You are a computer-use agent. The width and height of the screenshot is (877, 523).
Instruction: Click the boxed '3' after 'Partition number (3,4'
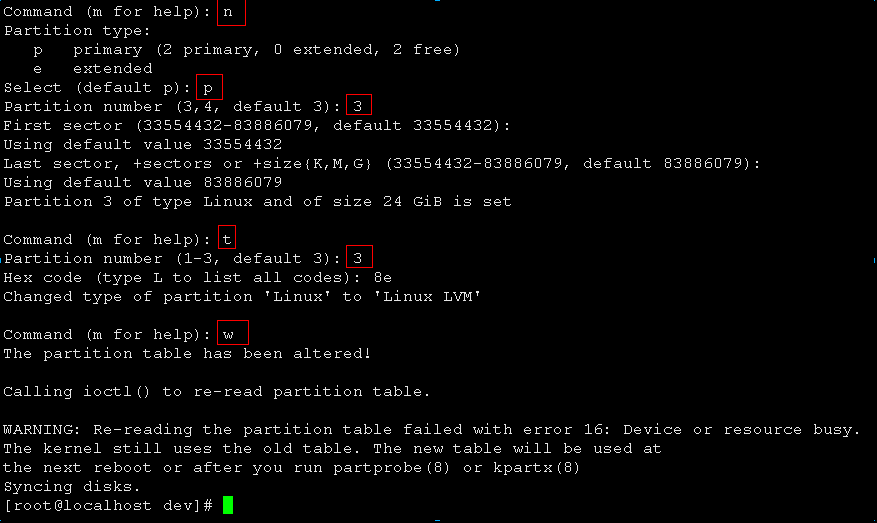(359, 105)
